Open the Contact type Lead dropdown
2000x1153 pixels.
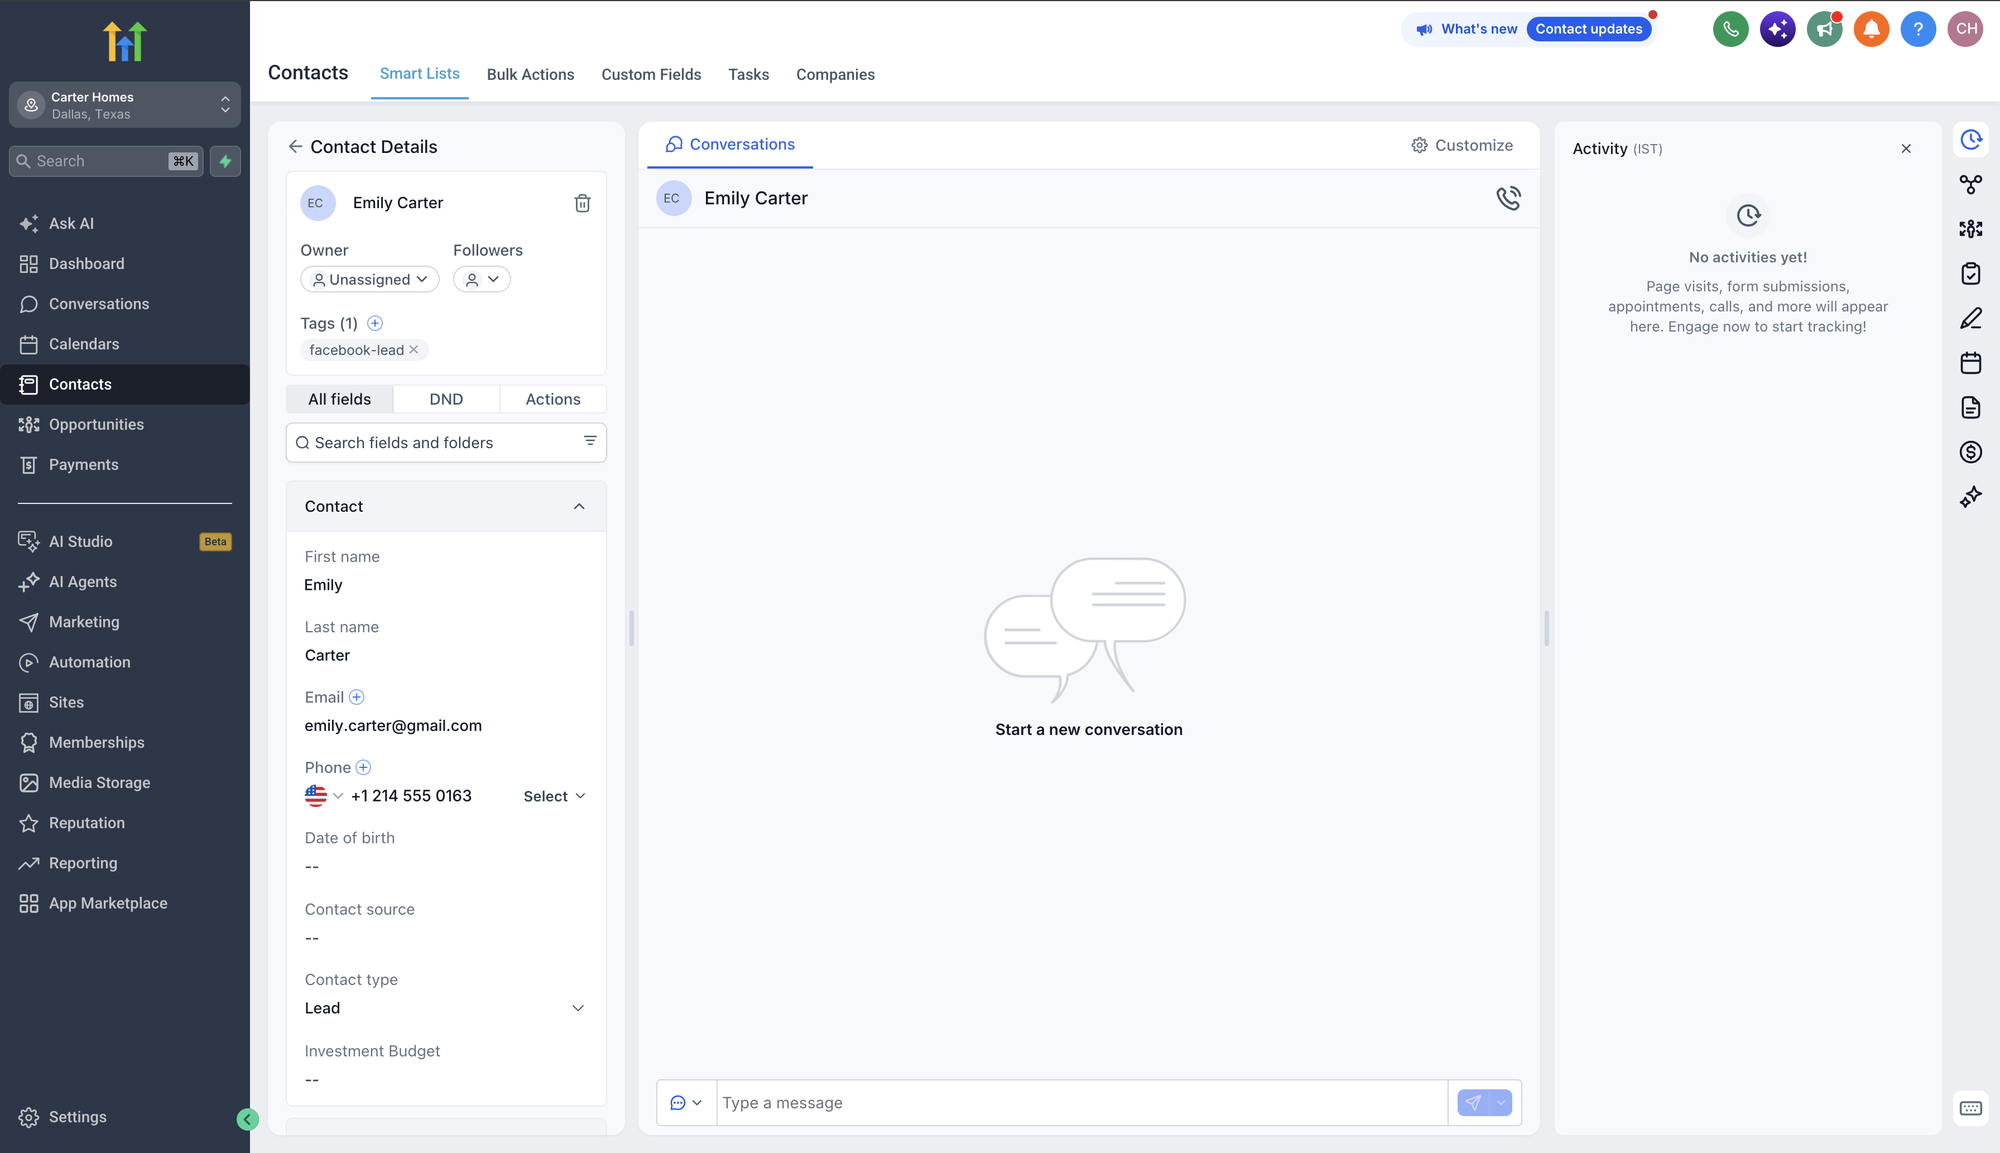coord(445,1008)
